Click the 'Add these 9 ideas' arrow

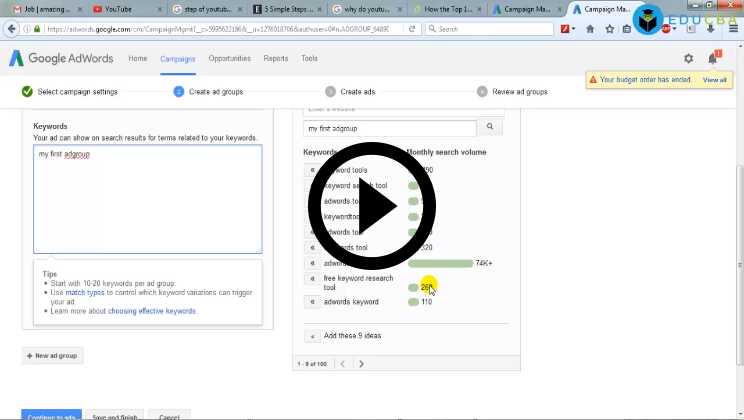click(x=313, y=336)
